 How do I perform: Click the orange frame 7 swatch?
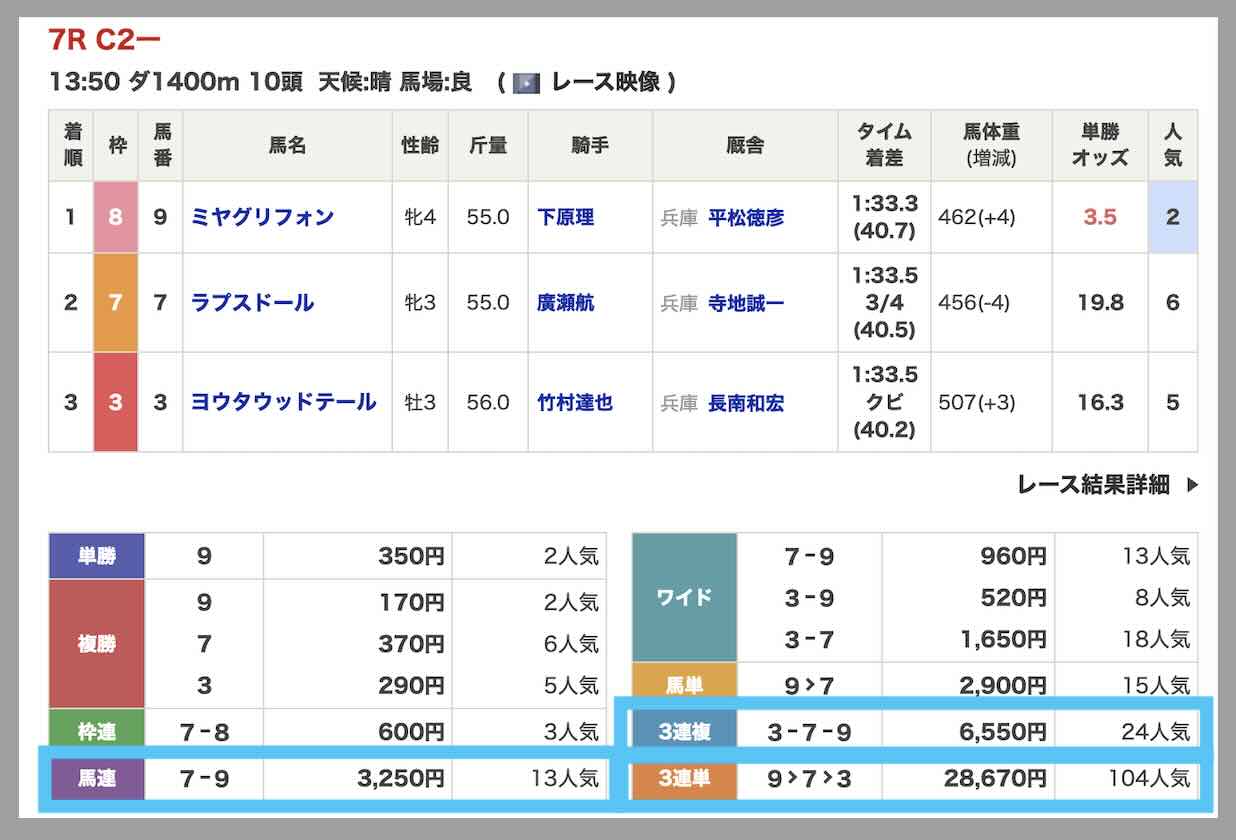[116, 302]
